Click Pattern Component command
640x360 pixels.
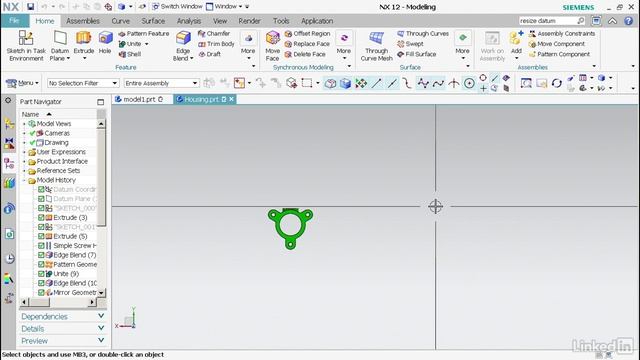coord(559,54)
